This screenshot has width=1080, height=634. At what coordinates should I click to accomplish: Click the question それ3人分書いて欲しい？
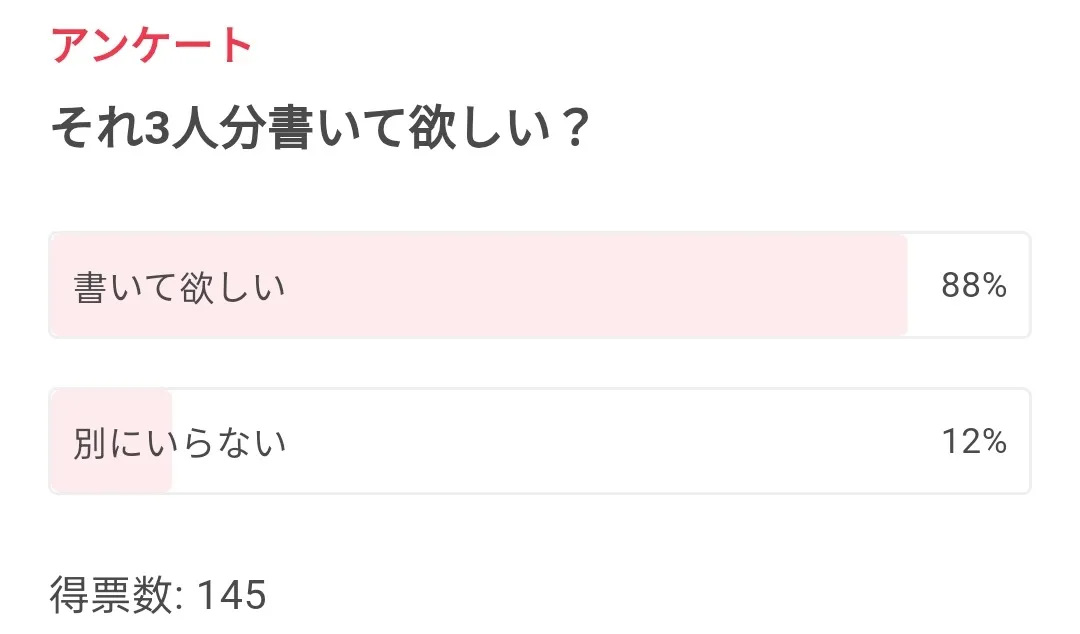point(318,130)
